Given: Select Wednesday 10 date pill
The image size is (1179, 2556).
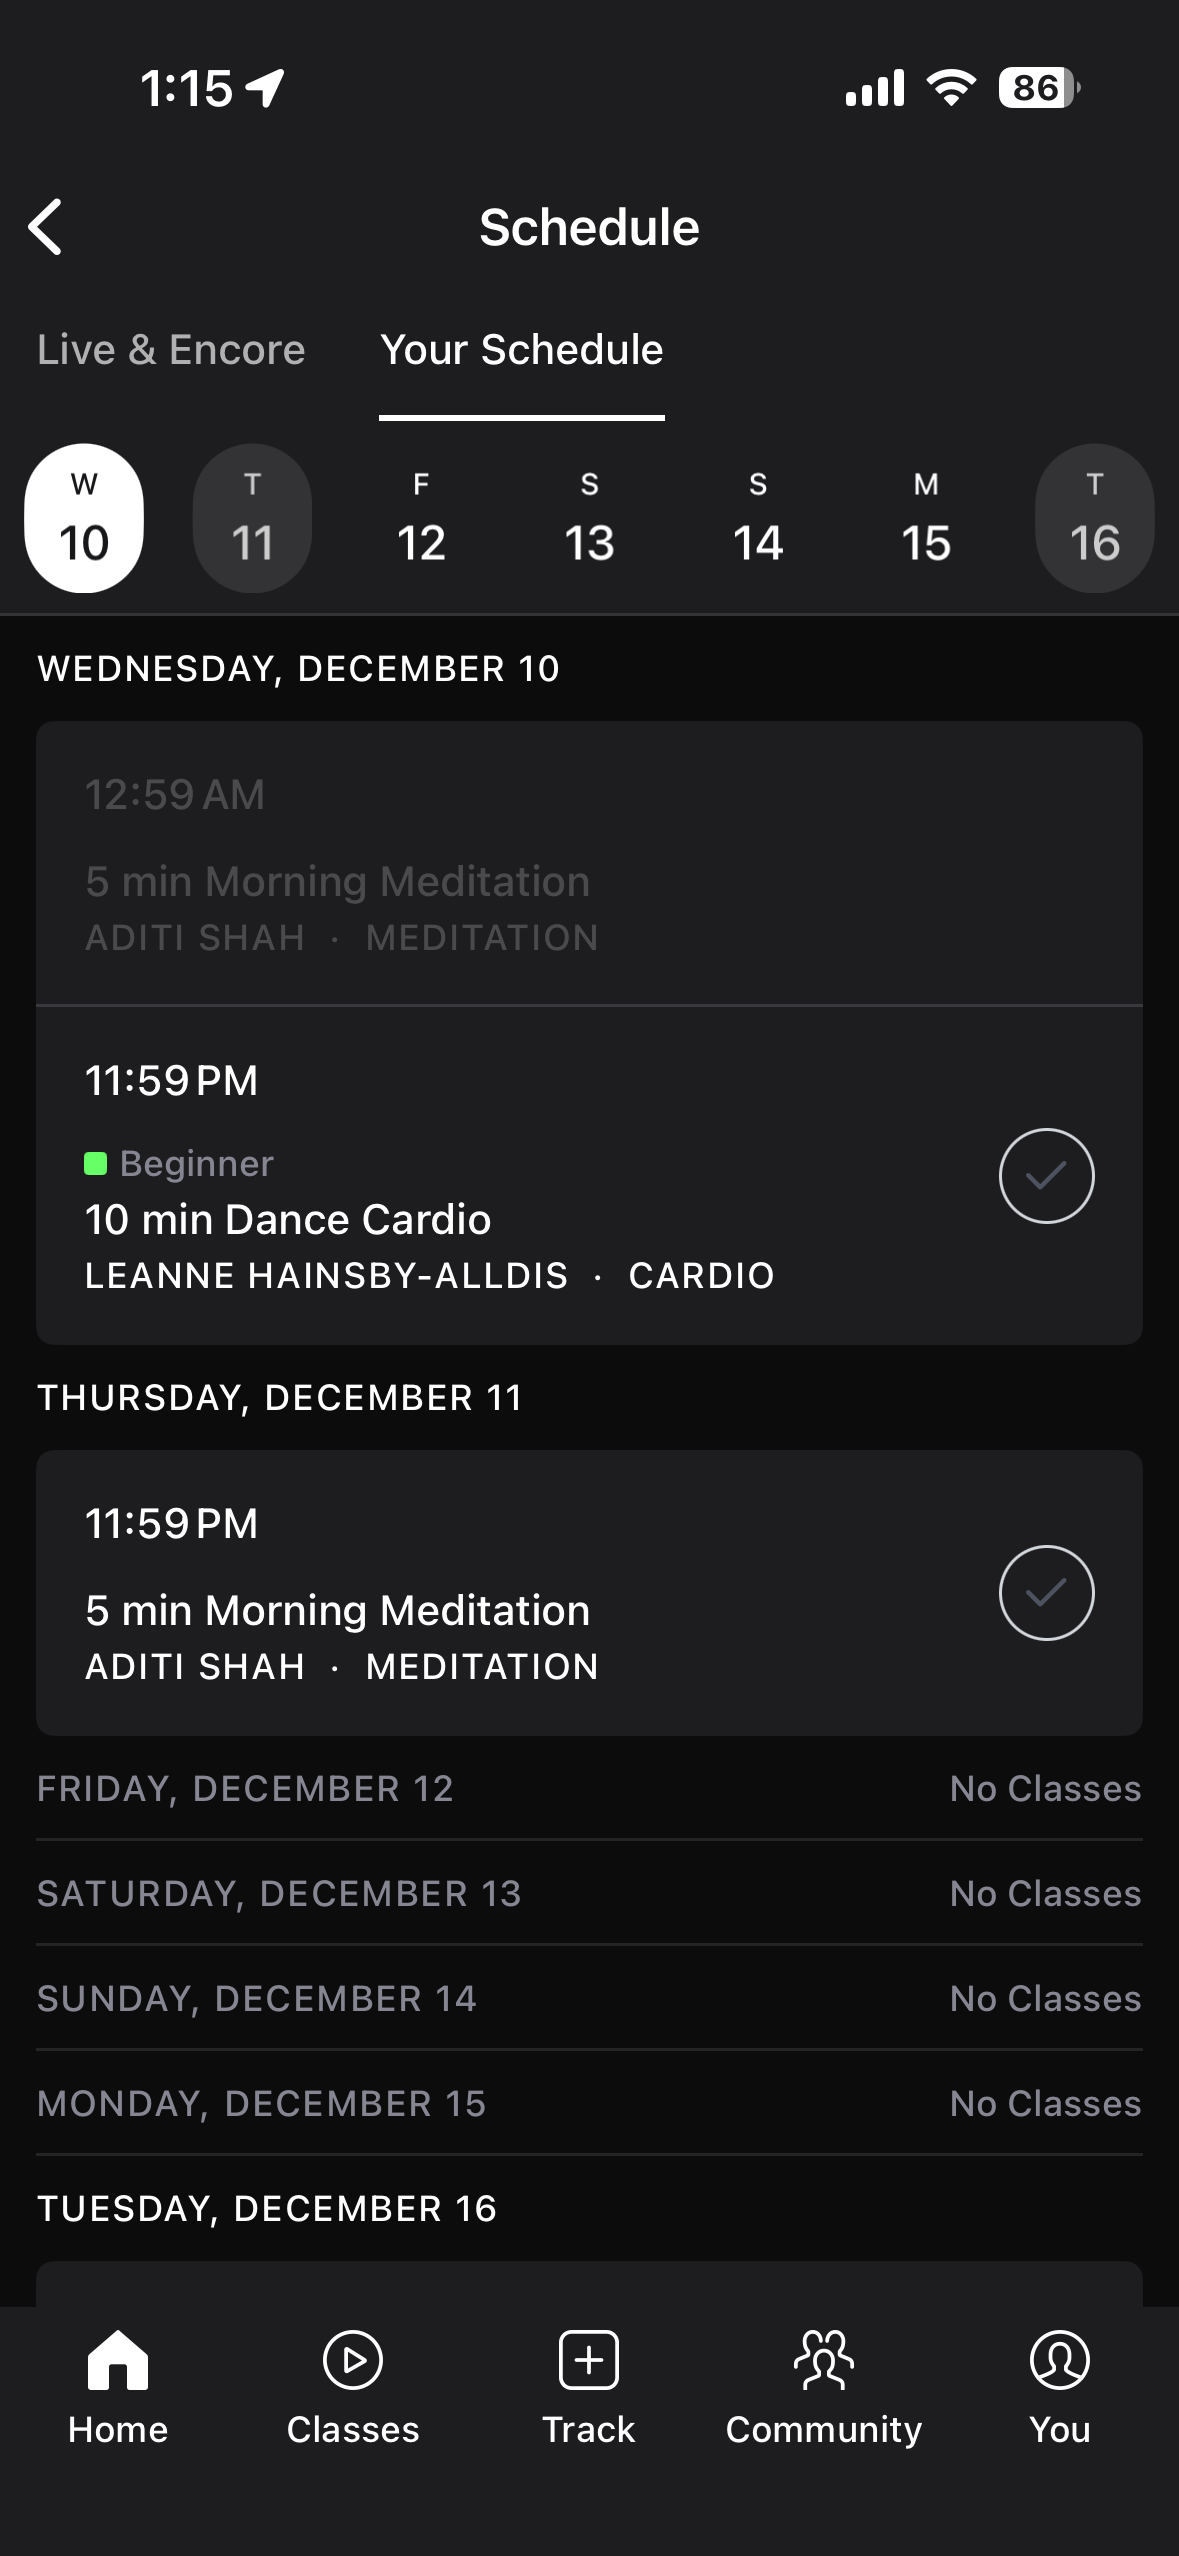Looking at the screenshot, I should click(84, 518).
